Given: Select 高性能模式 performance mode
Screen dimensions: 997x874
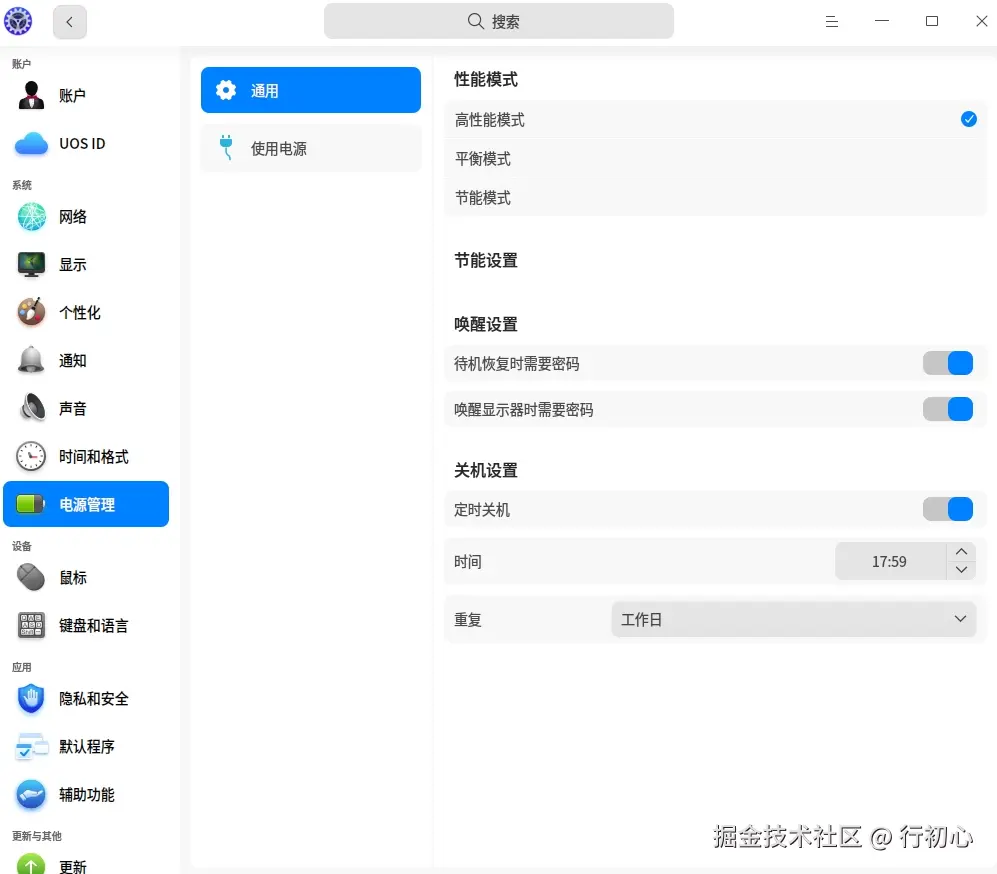Looking at the screenshot, I should (715, 119).
